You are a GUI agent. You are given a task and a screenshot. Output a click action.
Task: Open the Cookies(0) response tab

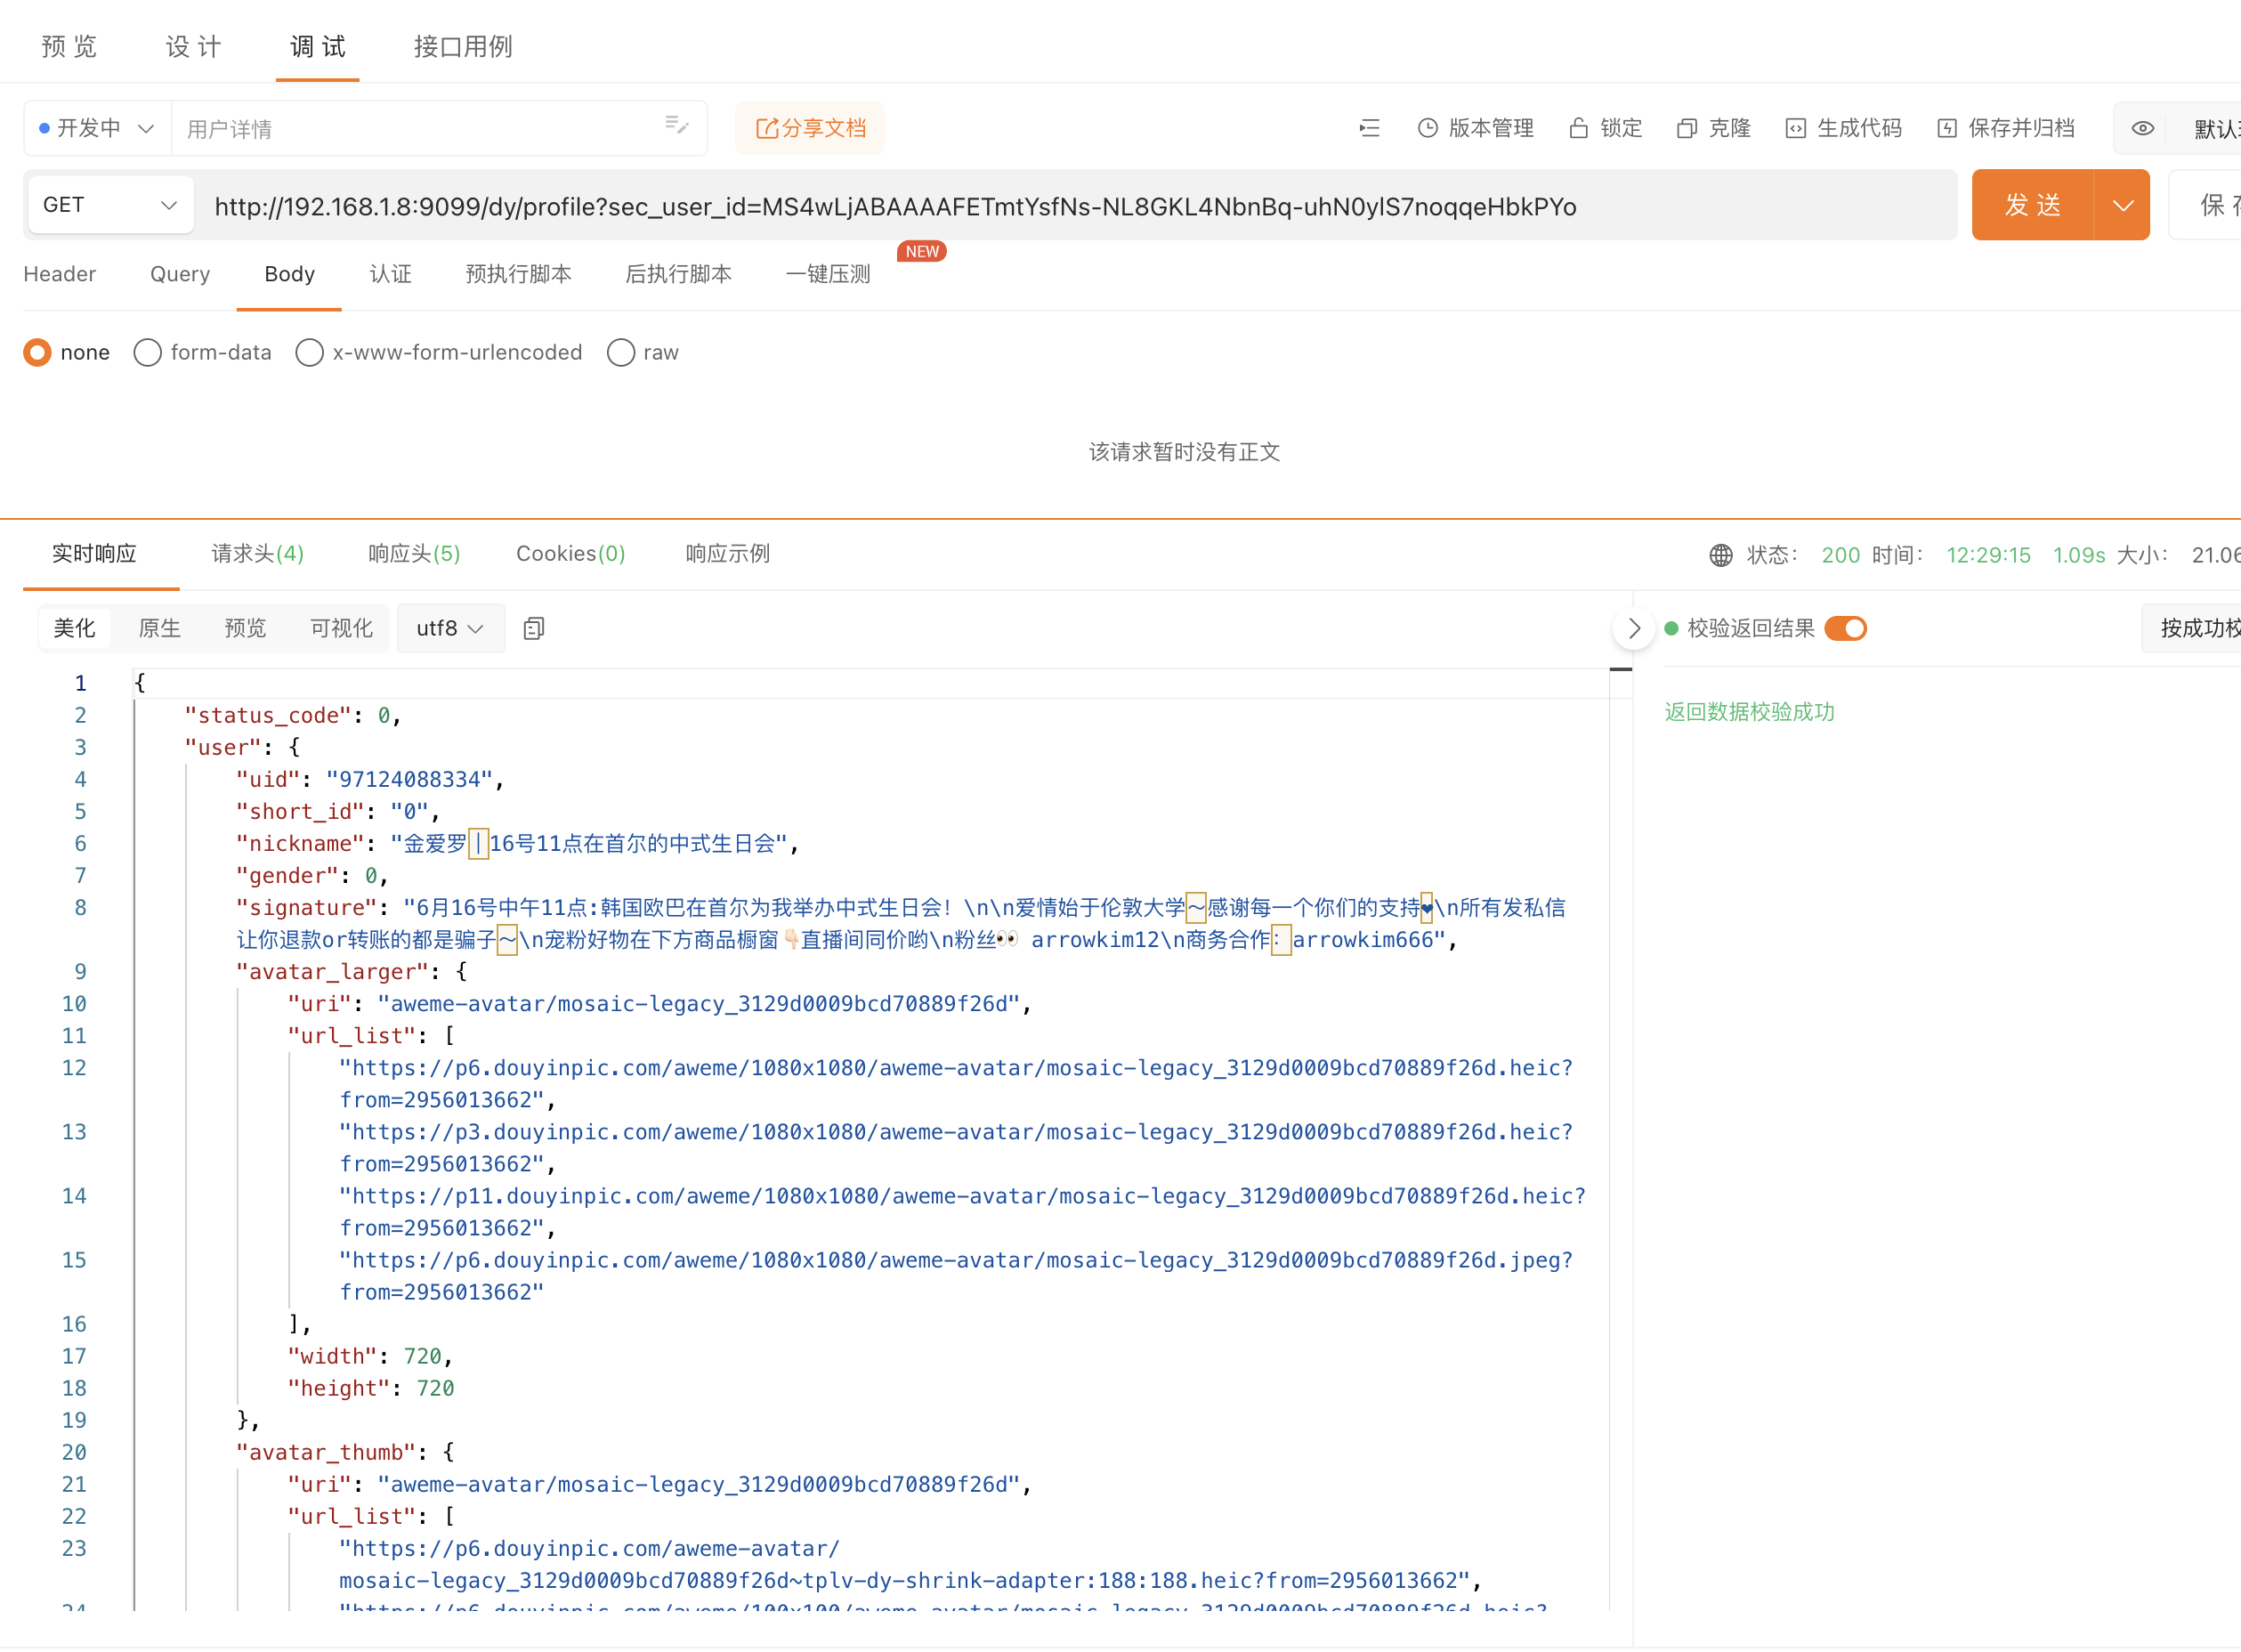pos(570,553)
